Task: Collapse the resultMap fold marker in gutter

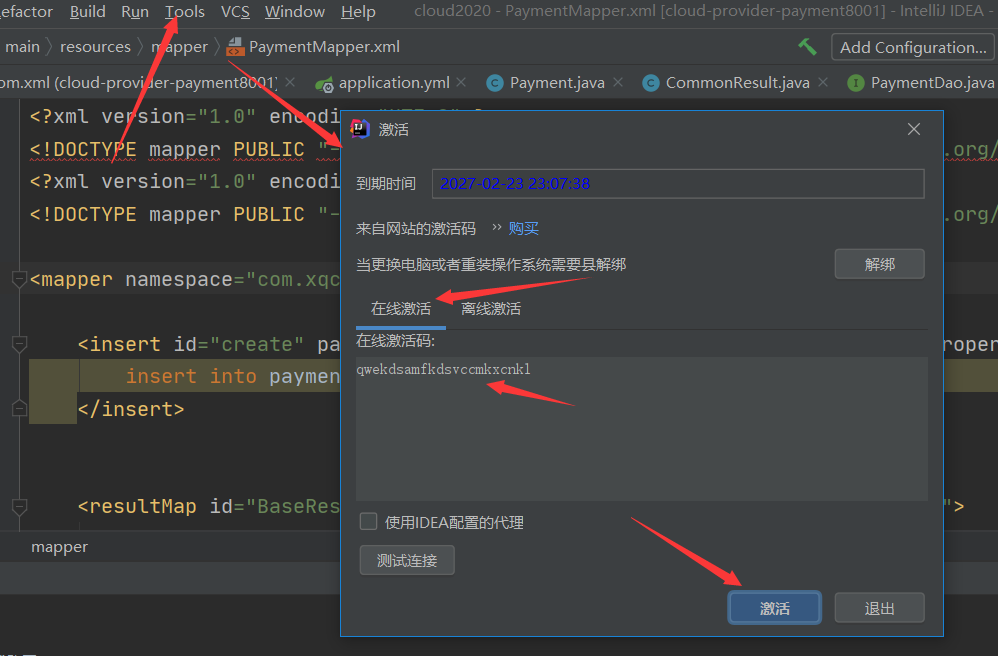Action: [19, 506]
